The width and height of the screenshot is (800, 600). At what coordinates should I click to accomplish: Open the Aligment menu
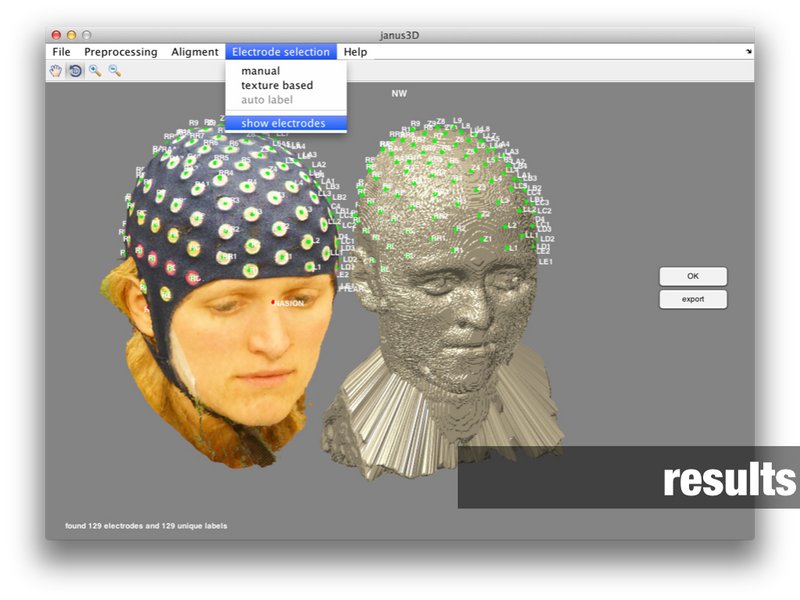click(x=194, y=52)
